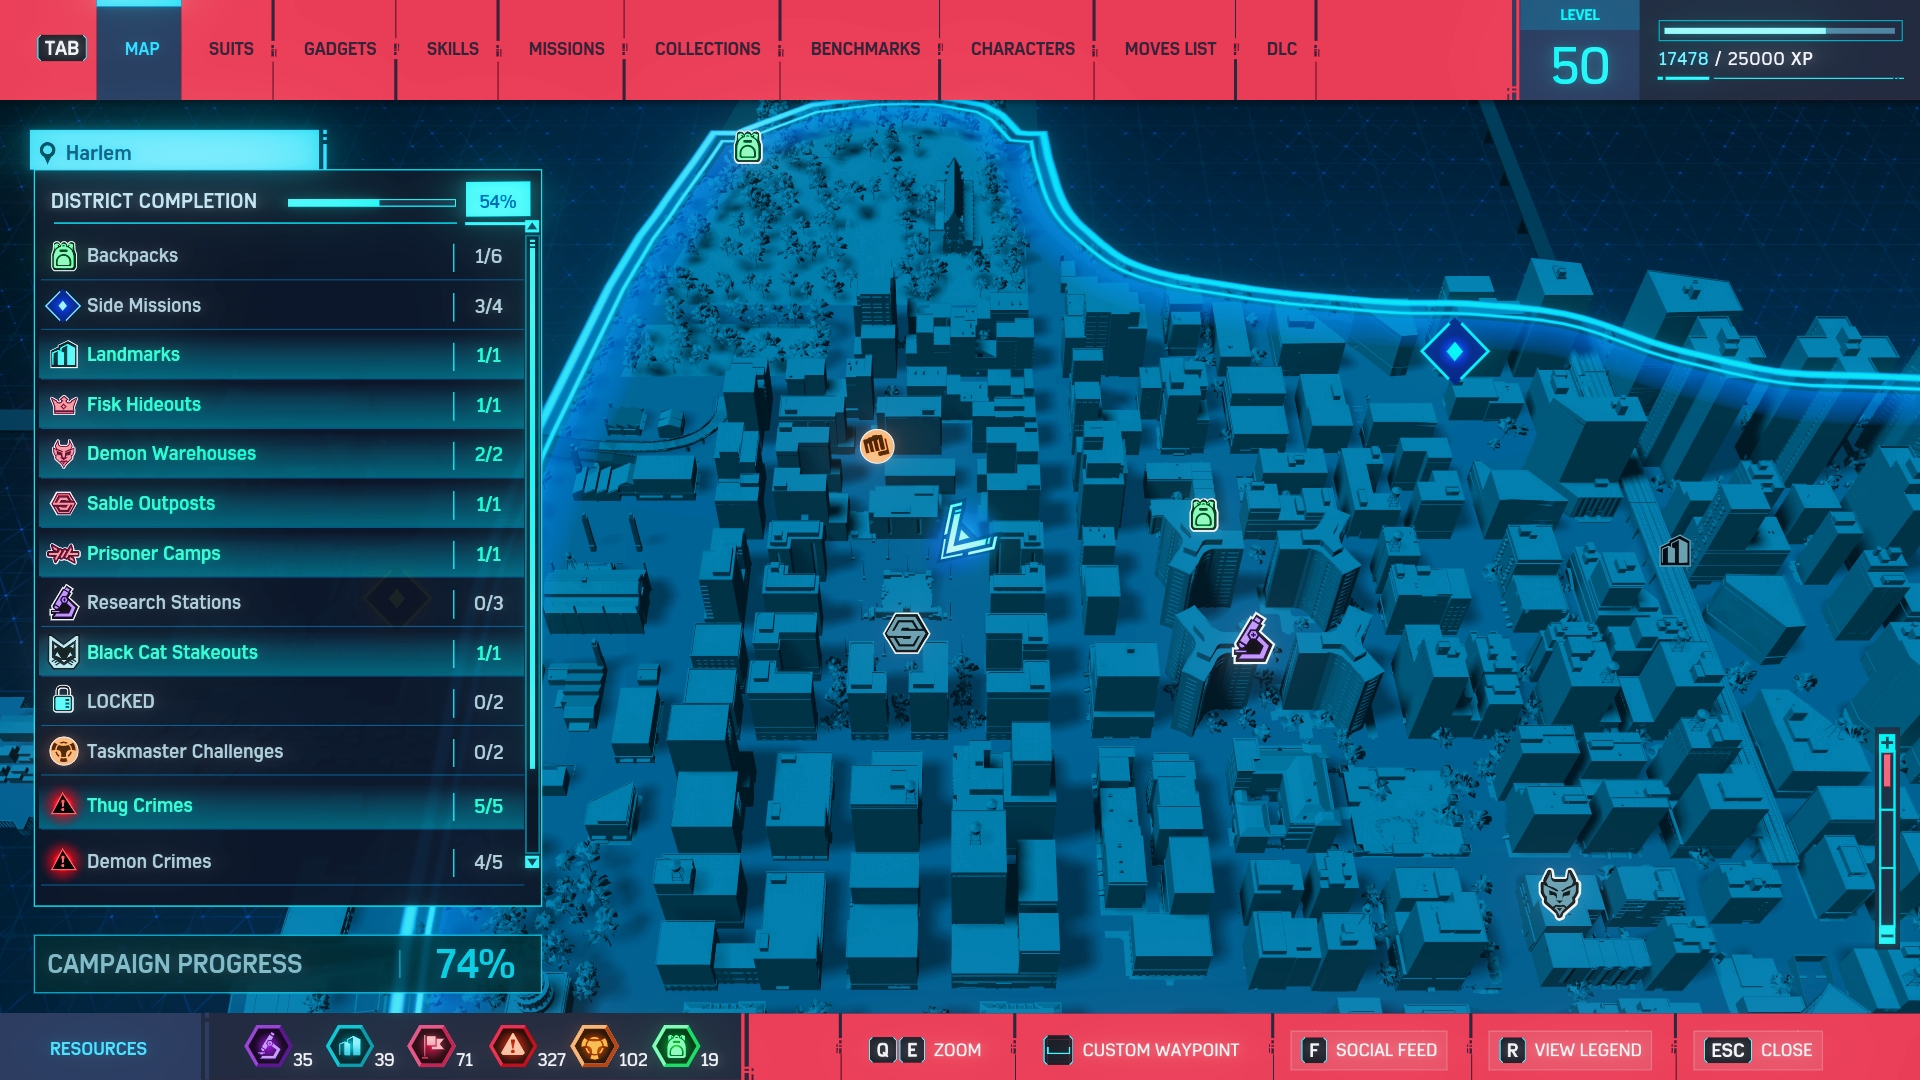The height and width of the screenshot is (1080, 1920).
Task: Switch to the Gadgets tab
Action: [340, 49]
